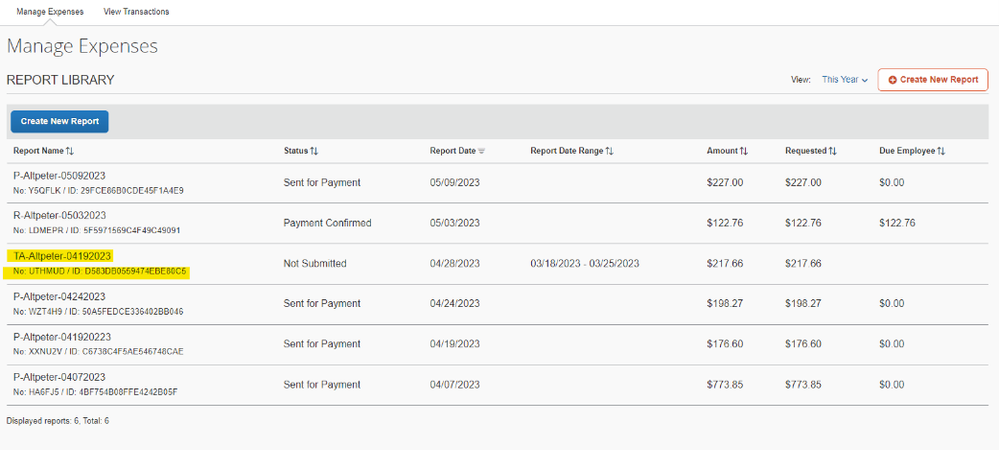Viewport: 999px width, 450px height.
Task: Open report R-Altpeter-05032023
Action: [x=59, y=215]
